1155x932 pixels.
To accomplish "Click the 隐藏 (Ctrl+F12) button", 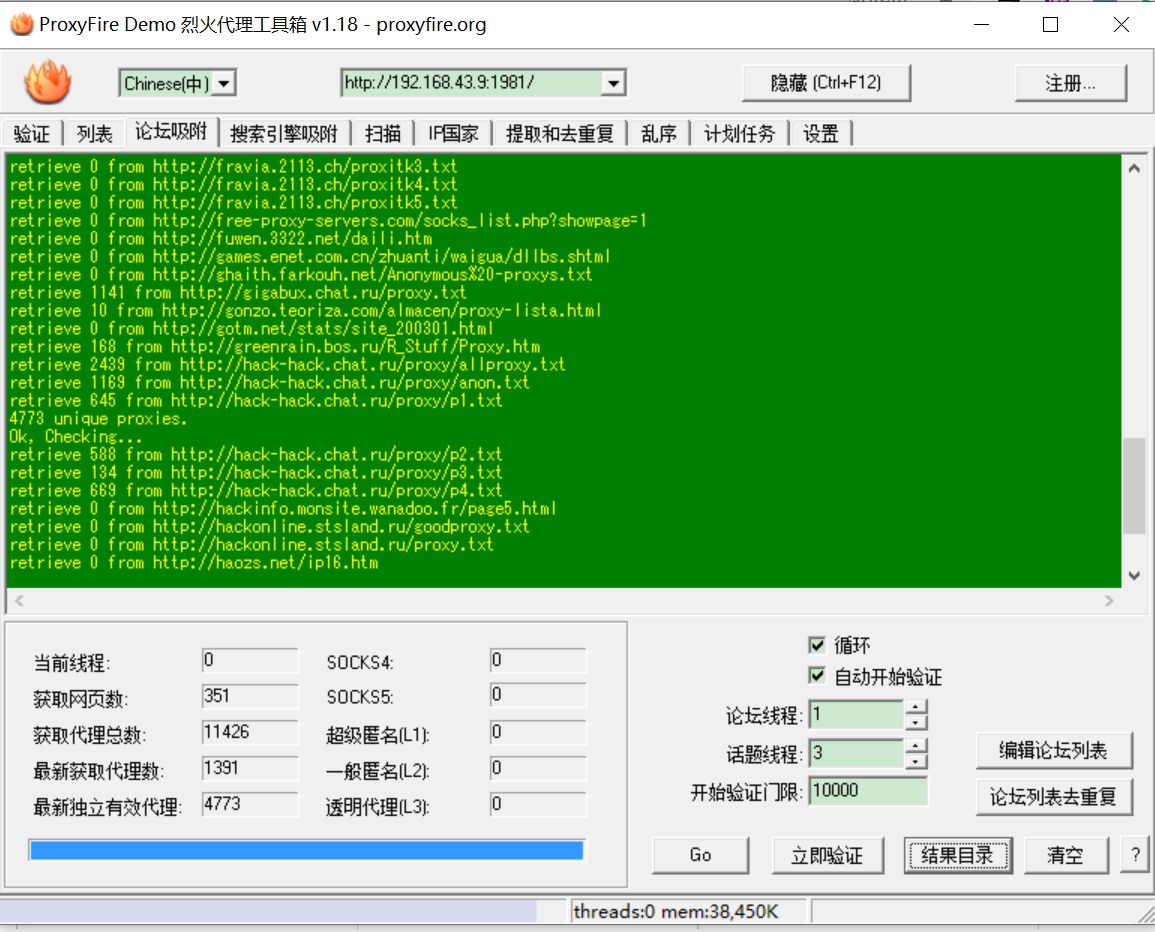I will [826, 83].
